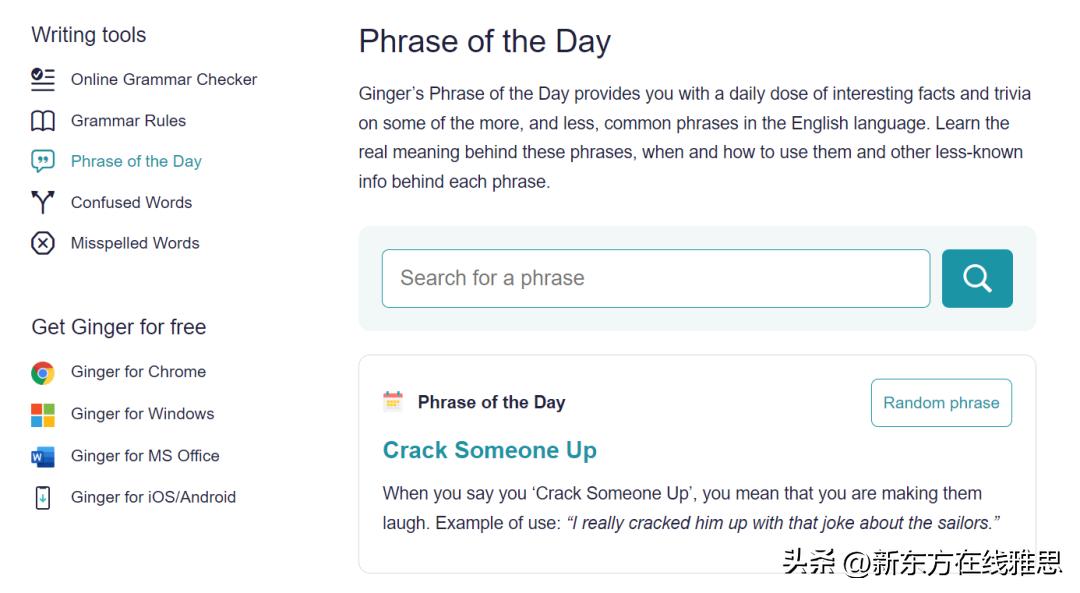The image size is (1080, 593).
Task: Click the Phrase of the Day quote icon
Action: pyautogui.click(x=43, y=161)
